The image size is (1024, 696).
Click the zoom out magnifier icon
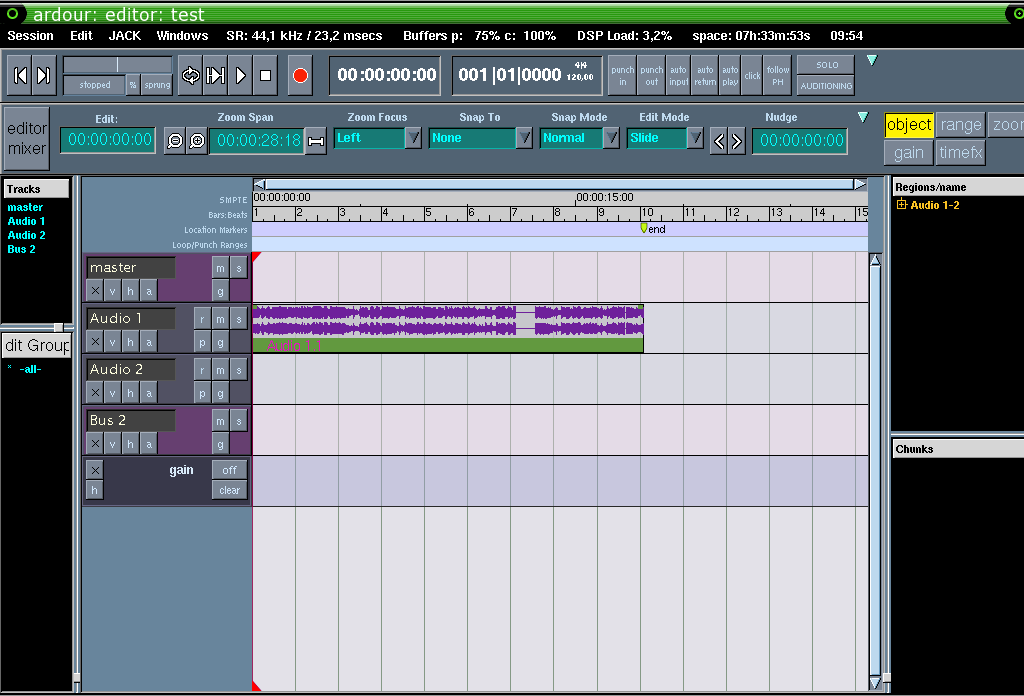[x=175, y=140]
